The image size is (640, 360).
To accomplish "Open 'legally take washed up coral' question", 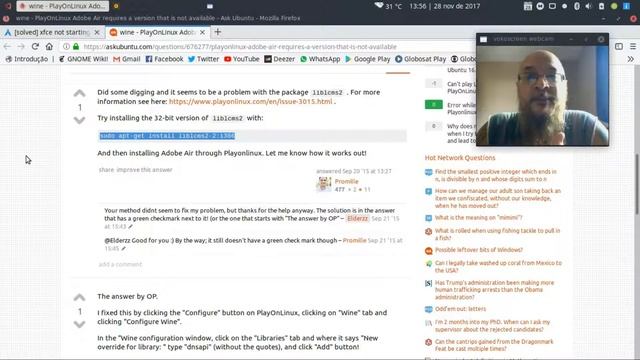I will [498, 267].
